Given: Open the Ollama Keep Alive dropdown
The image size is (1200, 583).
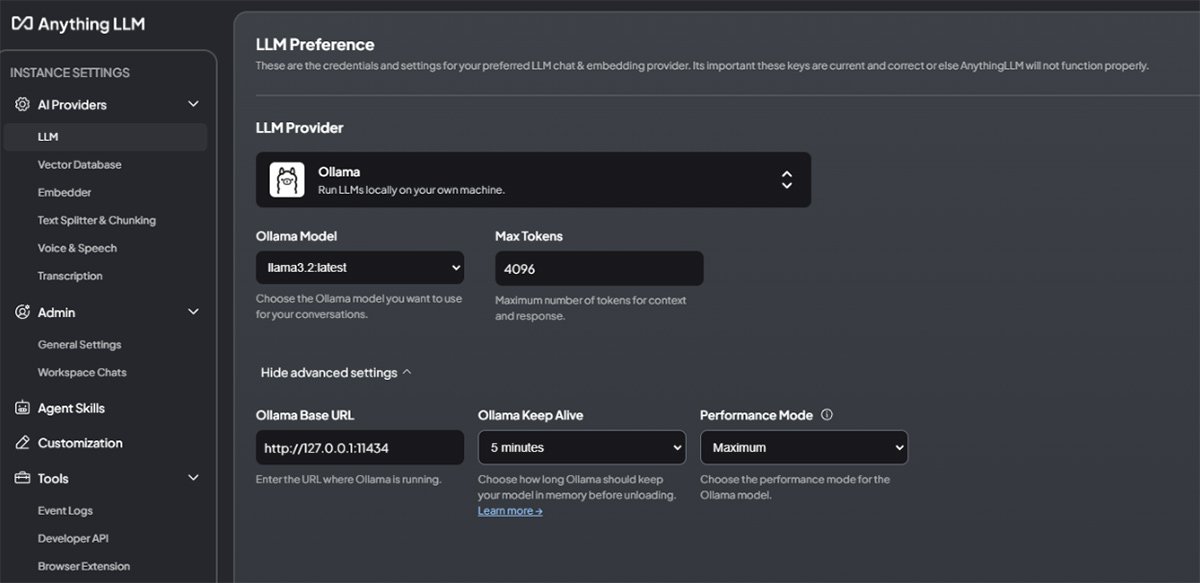Looking at the screenshot, I should coord(581,448).
